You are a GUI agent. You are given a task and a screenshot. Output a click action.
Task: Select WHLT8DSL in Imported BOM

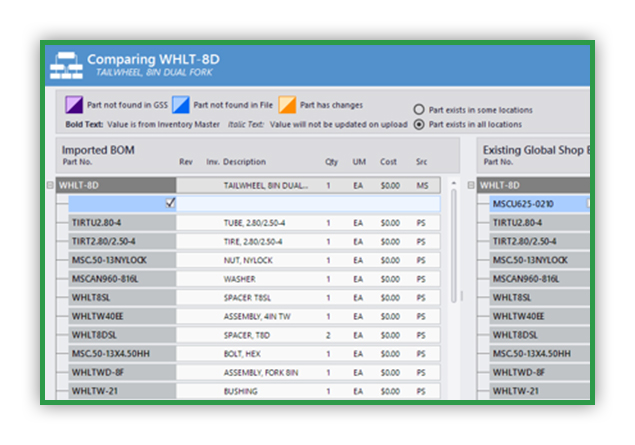122,335
